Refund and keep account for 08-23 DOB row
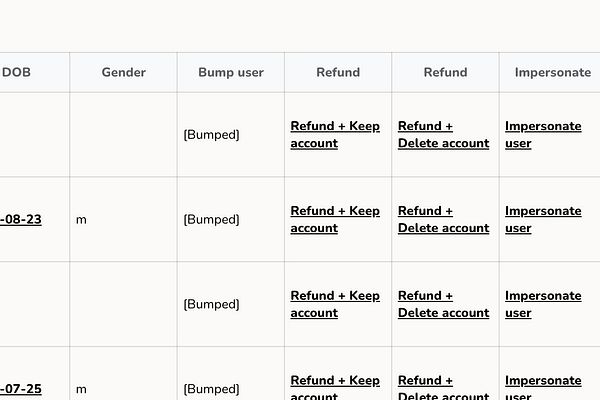Viewport: 600px width, 400px height. point(335,220)
